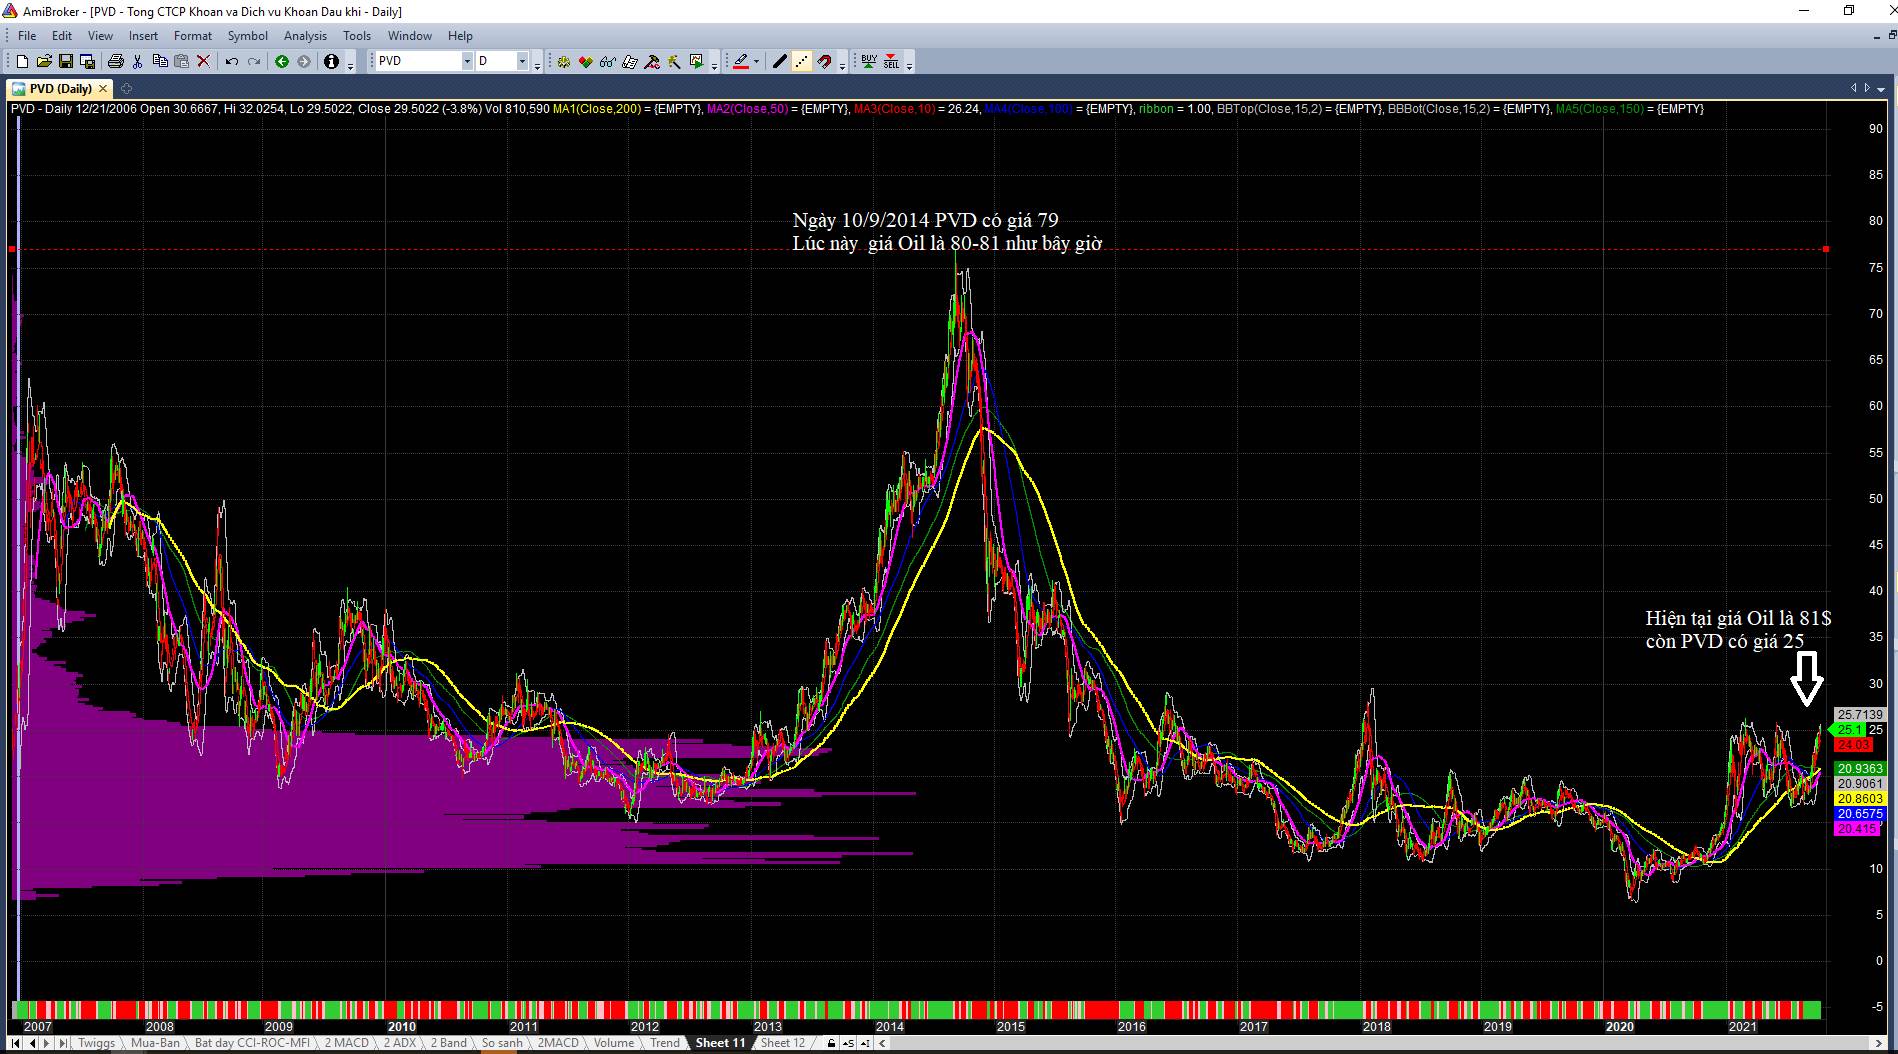1898x1054 pixels.
Task: Expand the line color picker arrow
Action: coord(756,62)
